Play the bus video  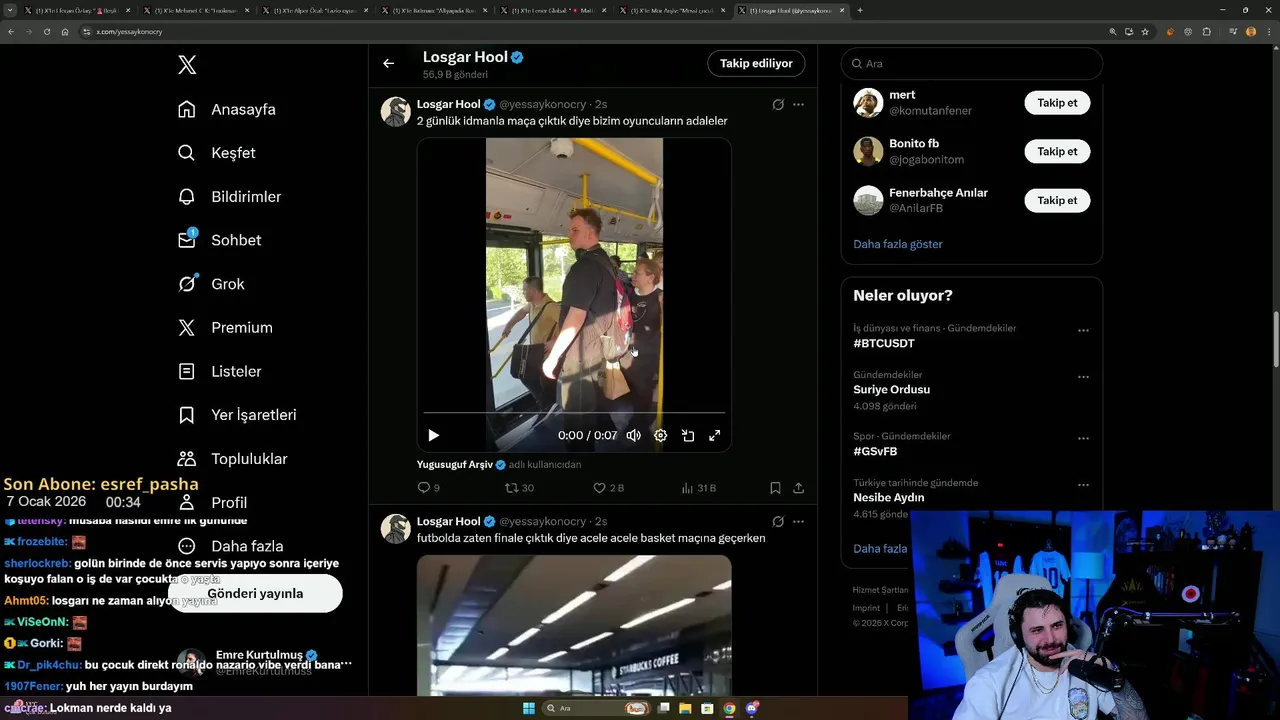pos(433,435)
